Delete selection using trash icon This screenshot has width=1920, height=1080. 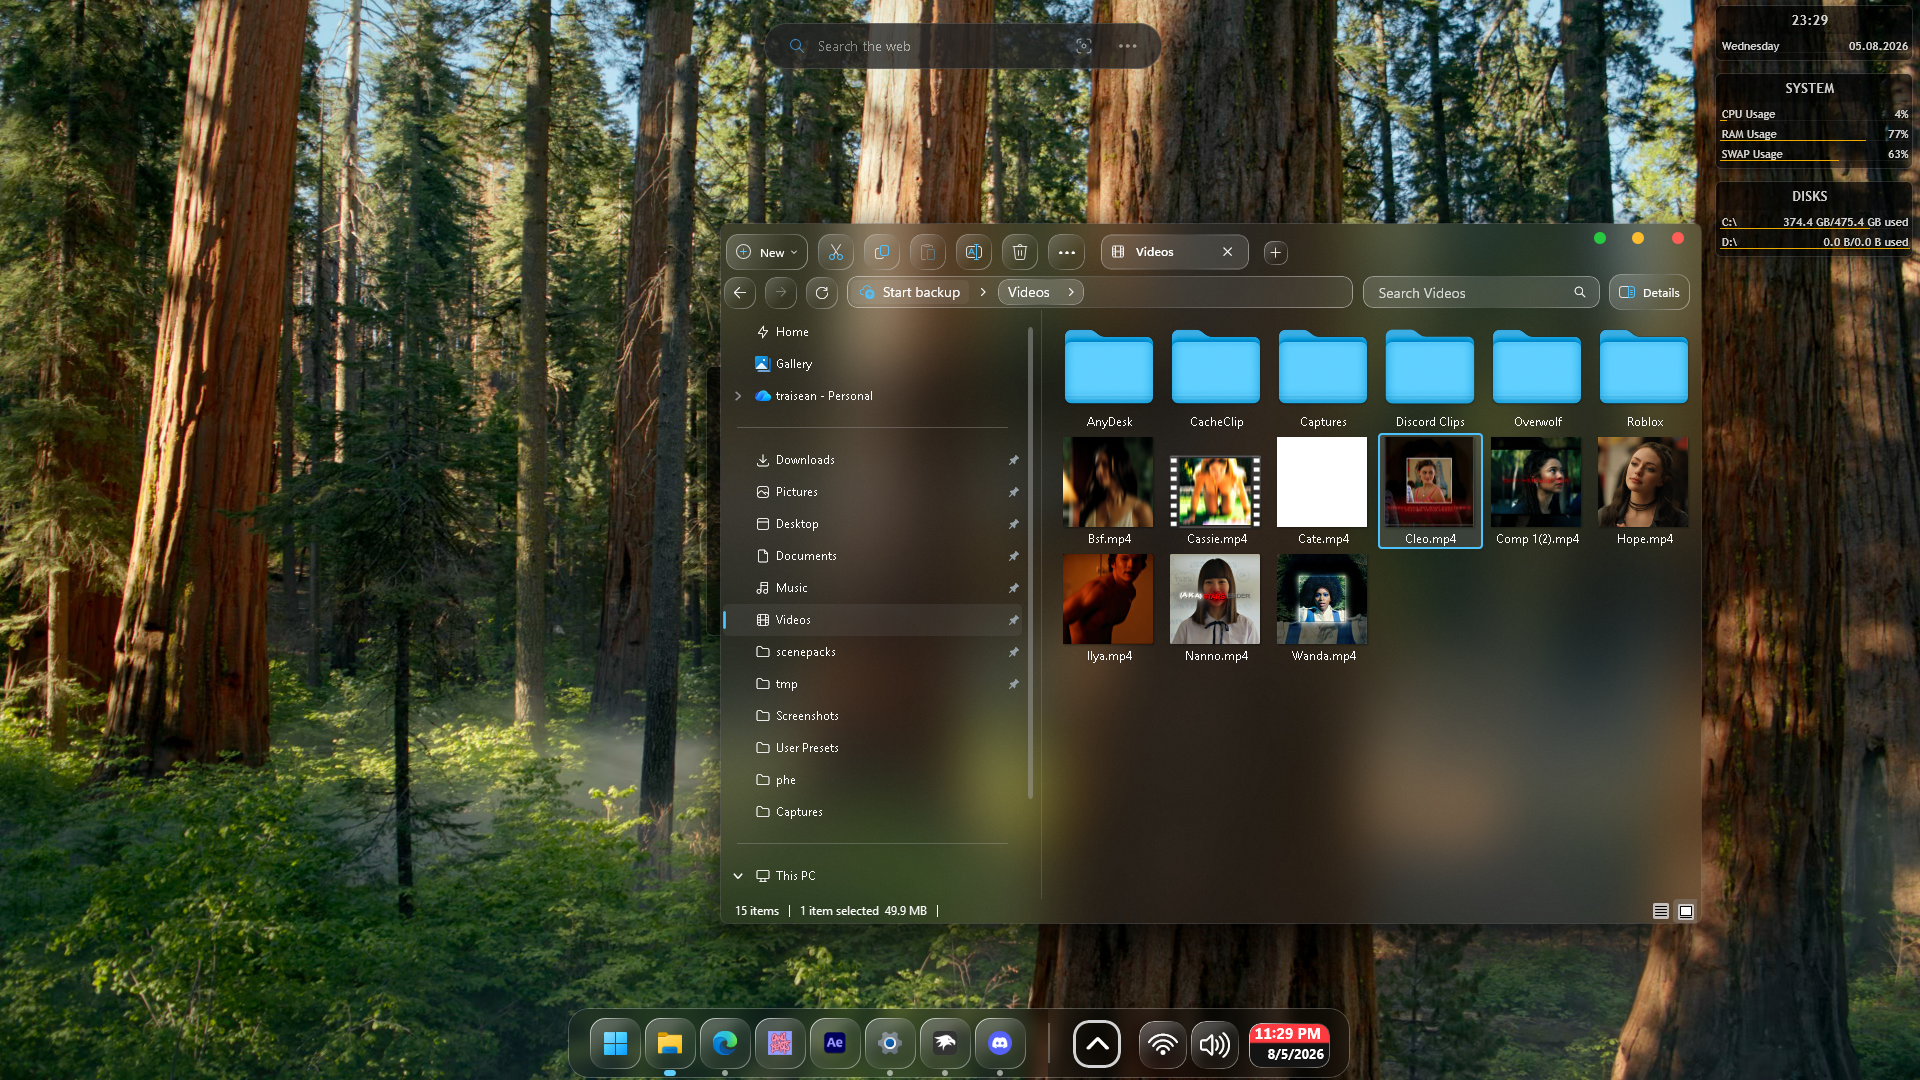pos(1020,252)
